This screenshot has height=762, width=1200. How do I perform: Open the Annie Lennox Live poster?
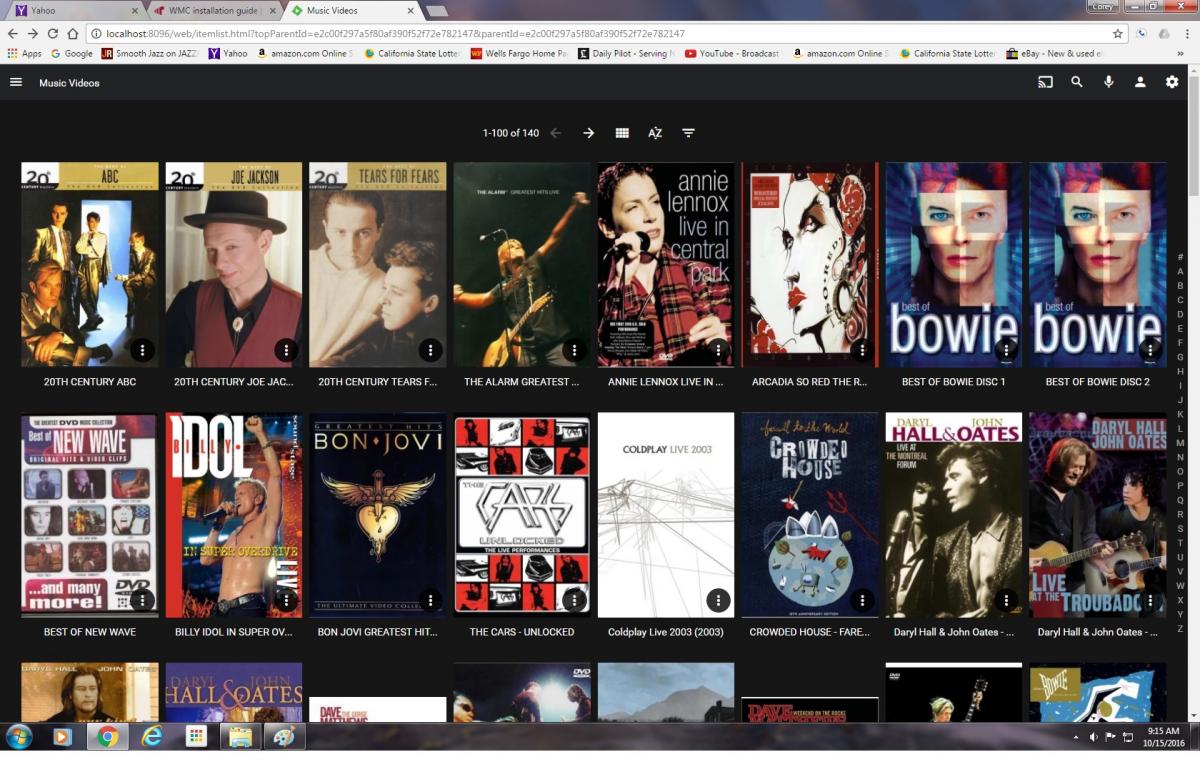(666, 265)
